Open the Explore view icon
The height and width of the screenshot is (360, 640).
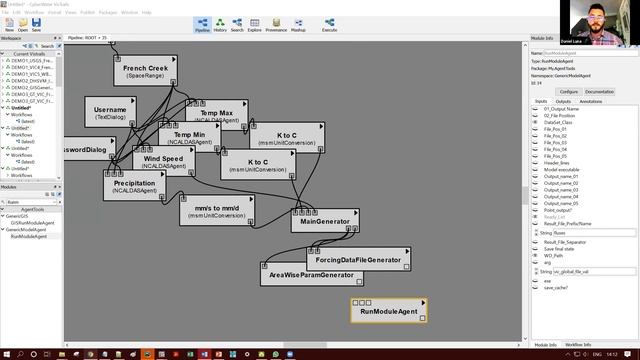[x=254, y=24]
